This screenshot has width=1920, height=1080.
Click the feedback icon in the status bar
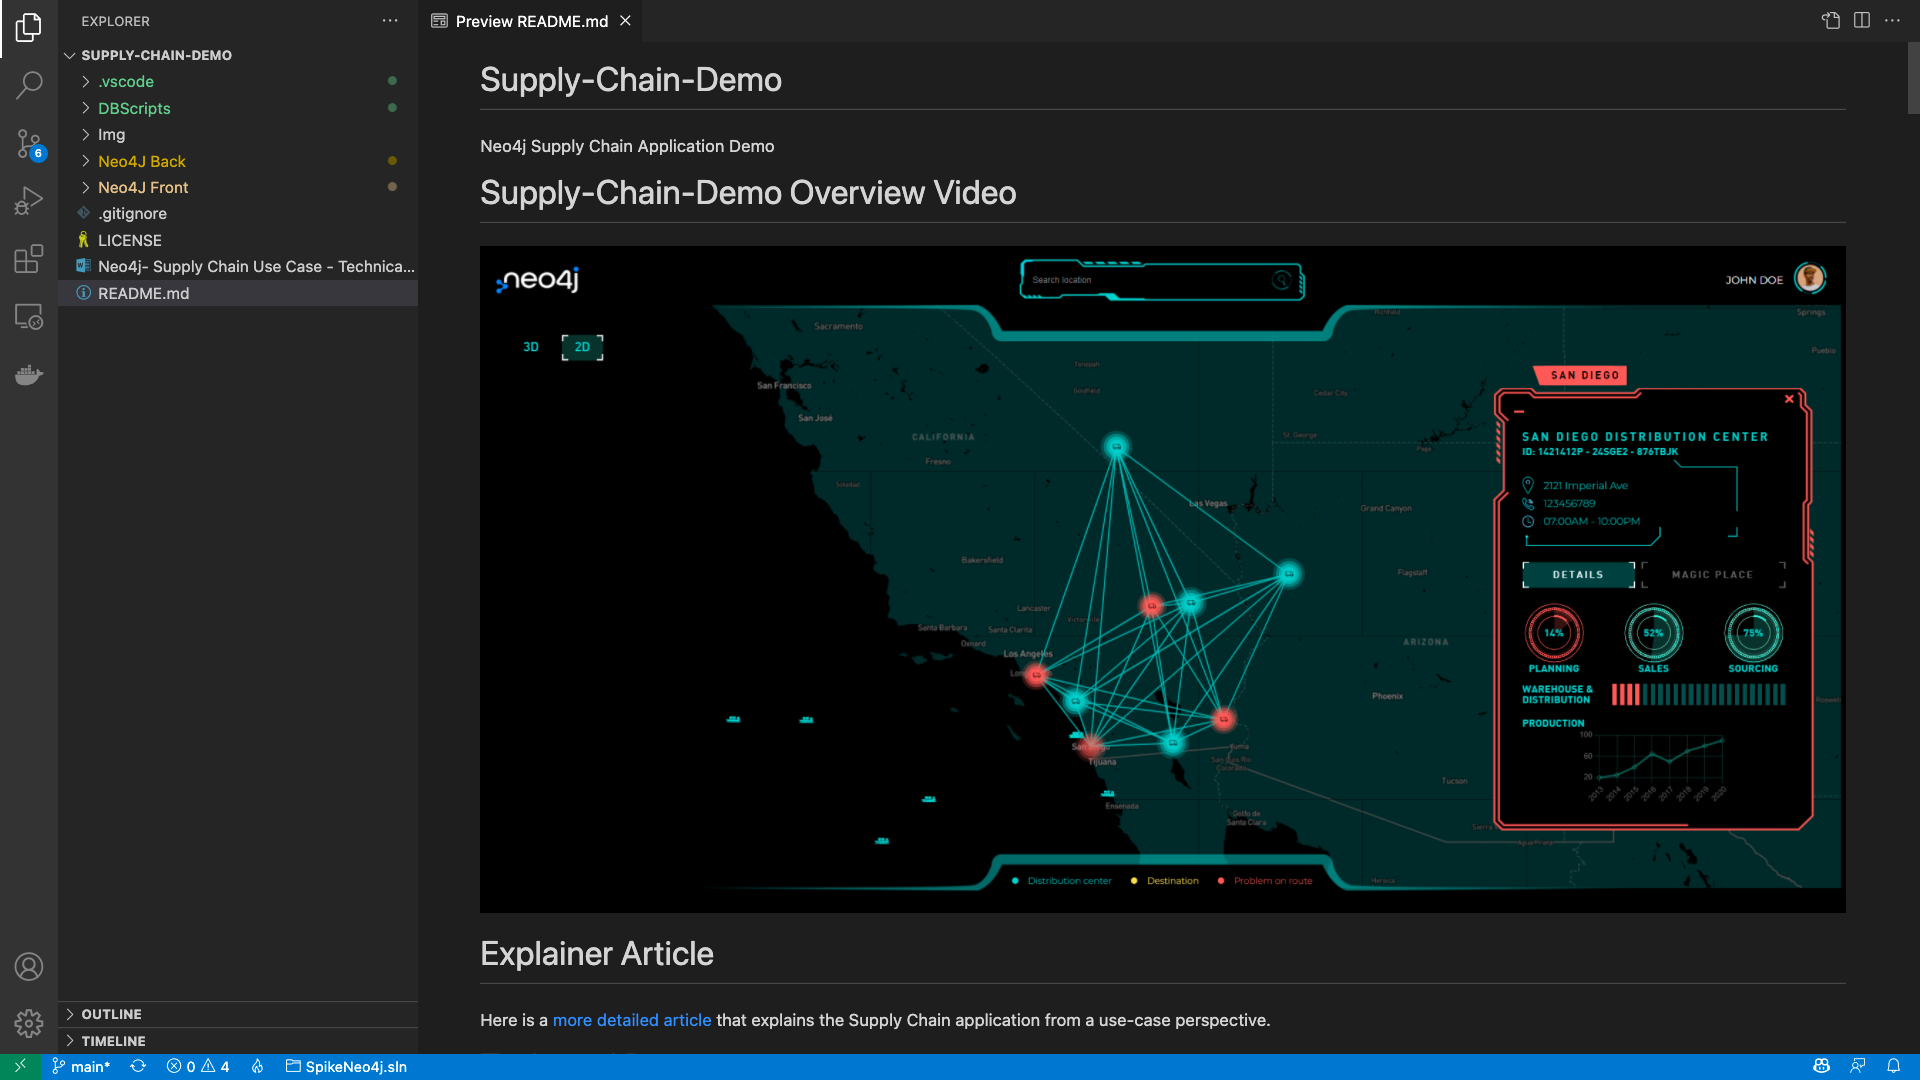click(1857, 1066)
